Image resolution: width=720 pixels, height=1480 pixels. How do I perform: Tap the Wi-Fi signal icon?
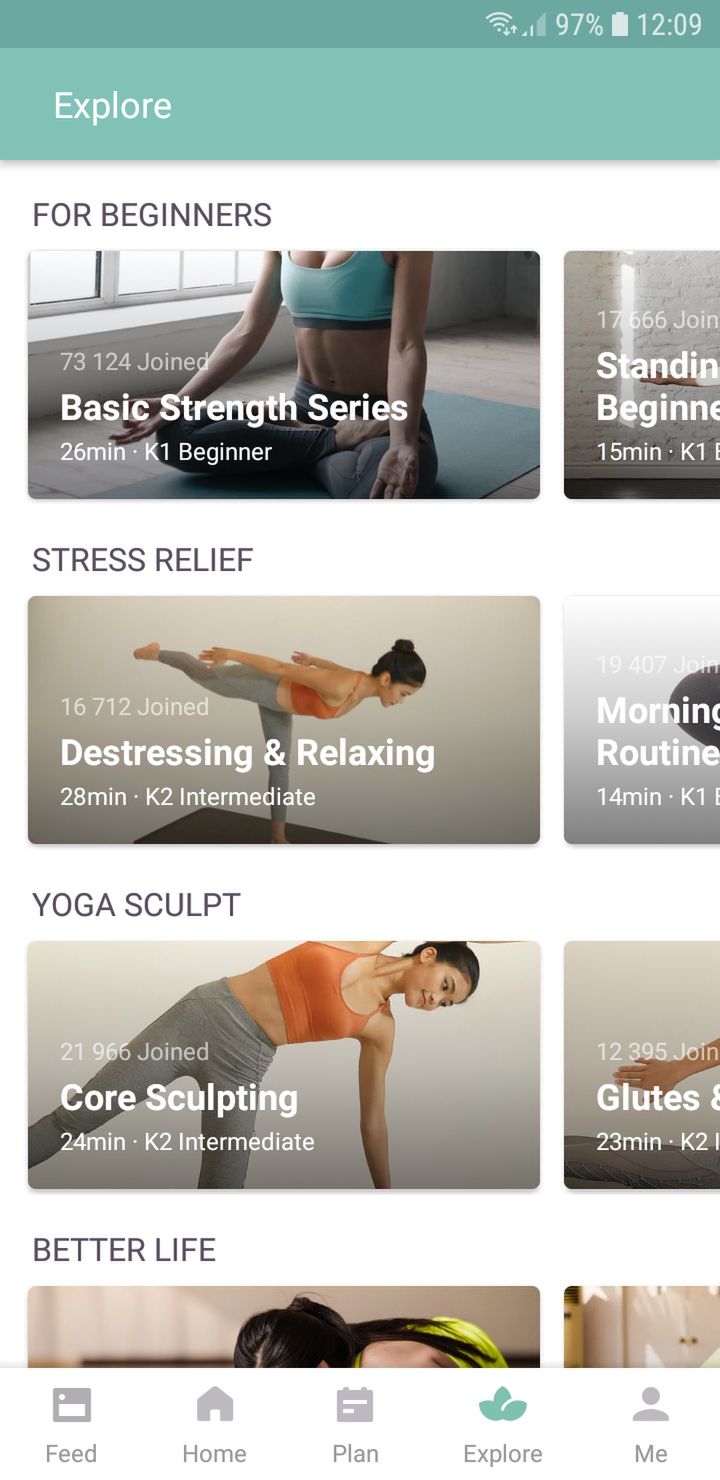[x=502, y=24]
